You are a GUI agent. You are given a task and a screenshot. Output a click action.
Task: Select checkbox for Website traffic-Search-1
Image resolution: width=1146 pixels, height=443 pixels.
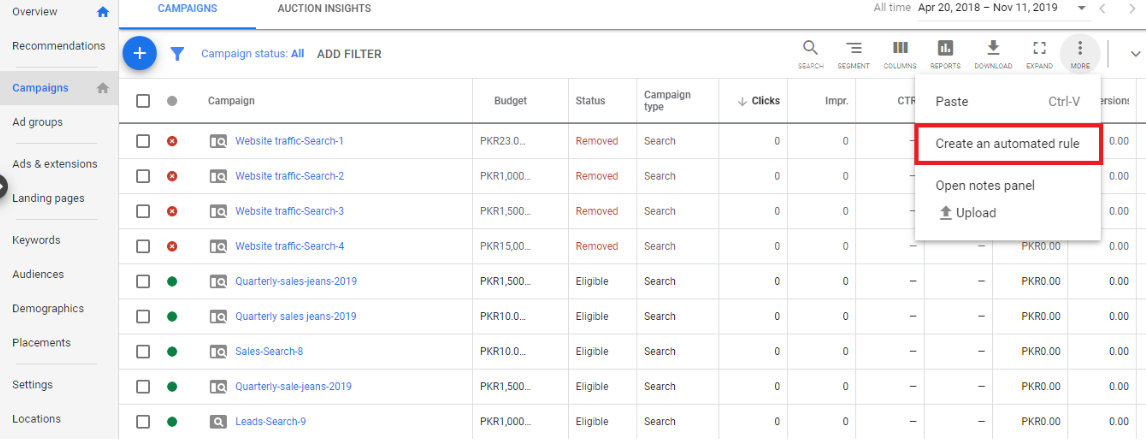point(143,141)
